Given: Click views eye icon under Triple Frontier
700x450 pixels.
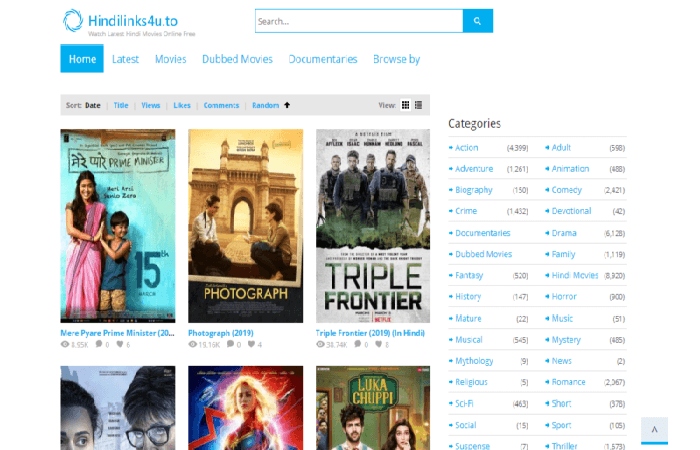Looking at the screenshot, I should point(320,344).
